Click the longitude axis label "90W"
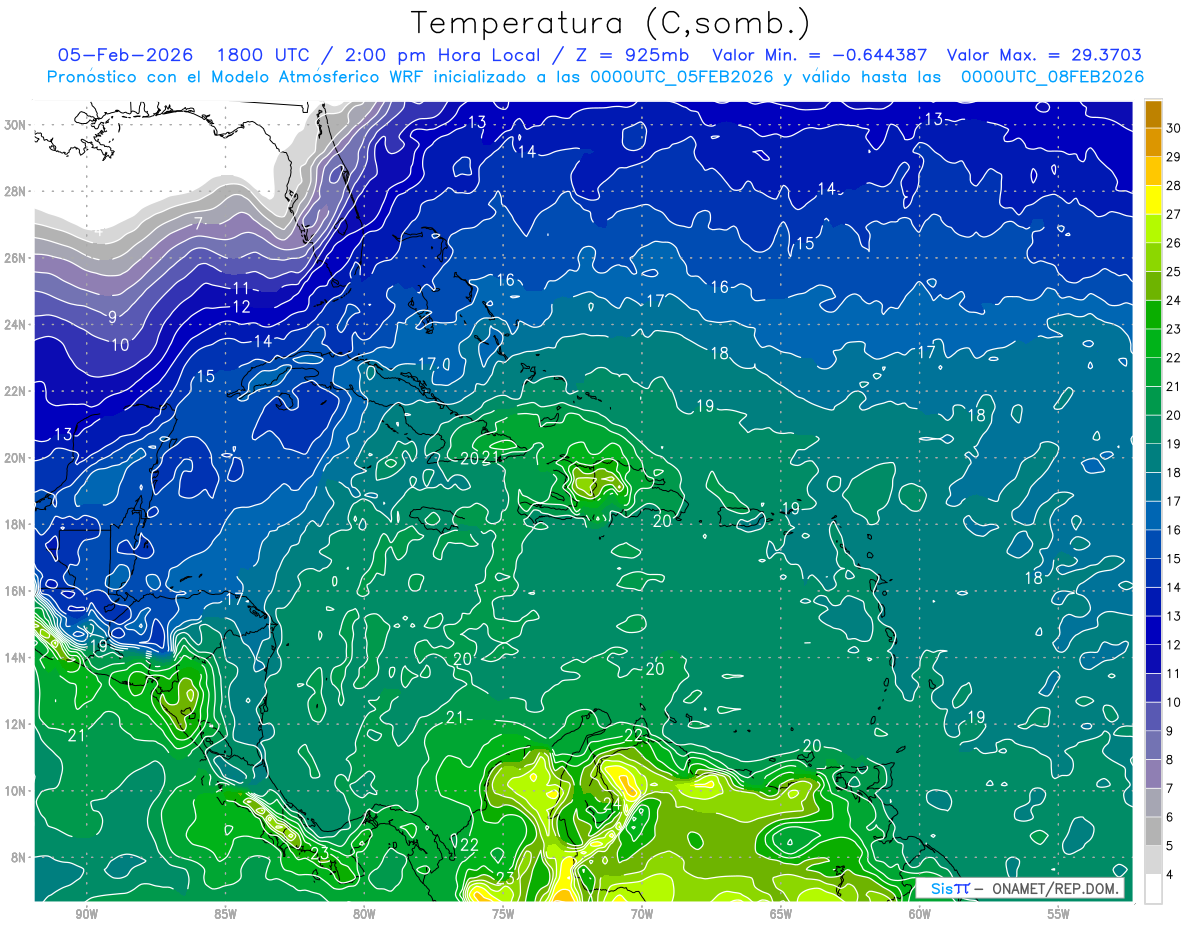 coord(86,914)
